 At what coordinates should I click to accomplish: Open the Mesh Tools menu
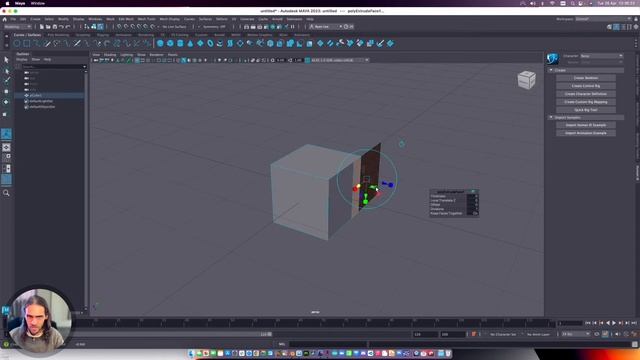(146, 19)
